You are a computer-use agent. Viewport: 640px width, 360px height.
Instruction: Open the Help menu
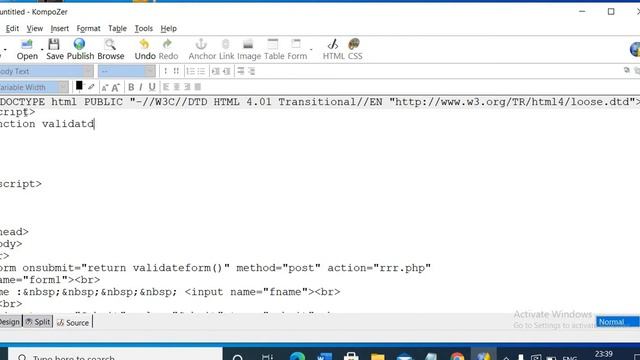[169, 29]
